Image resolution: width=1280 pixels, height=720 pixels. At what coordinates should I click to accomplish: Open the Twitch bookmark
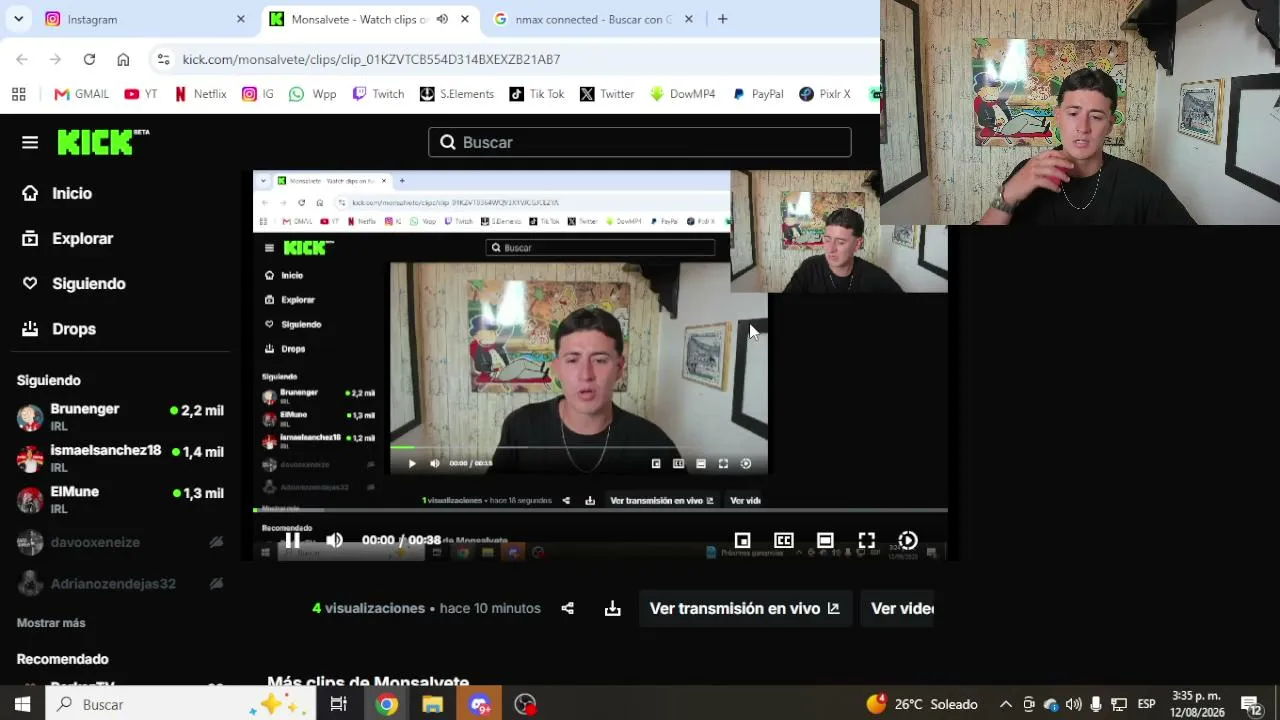[378, 94]
